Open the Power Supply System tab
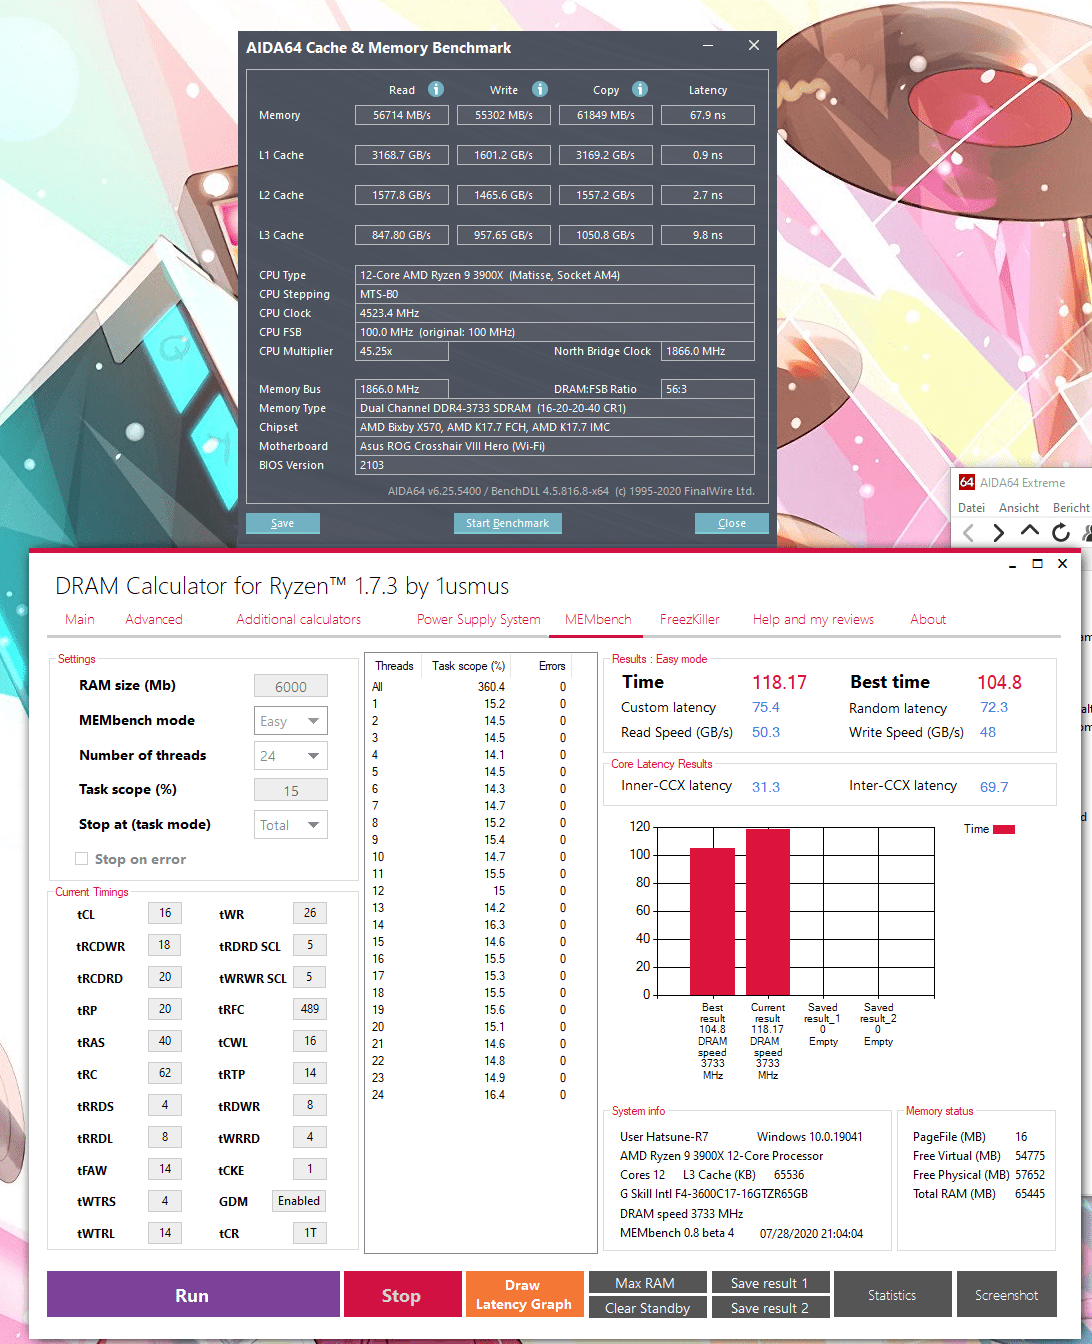 pyautogui.click(x=478, y=619)
